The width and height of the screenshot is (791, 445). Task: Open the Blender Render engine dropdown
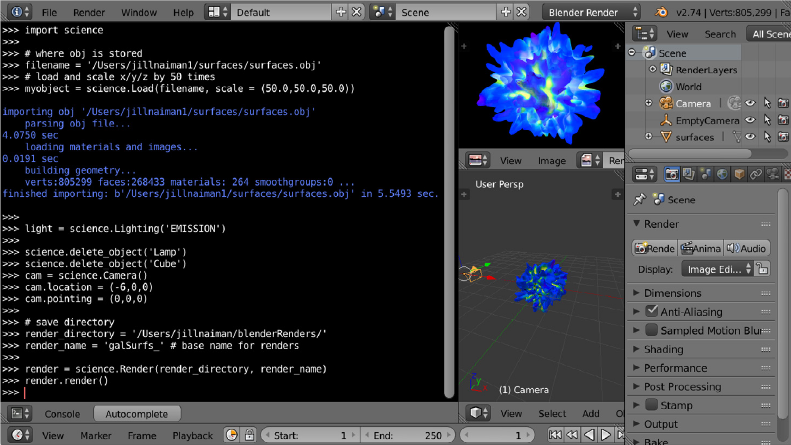[x=592, y=12]
